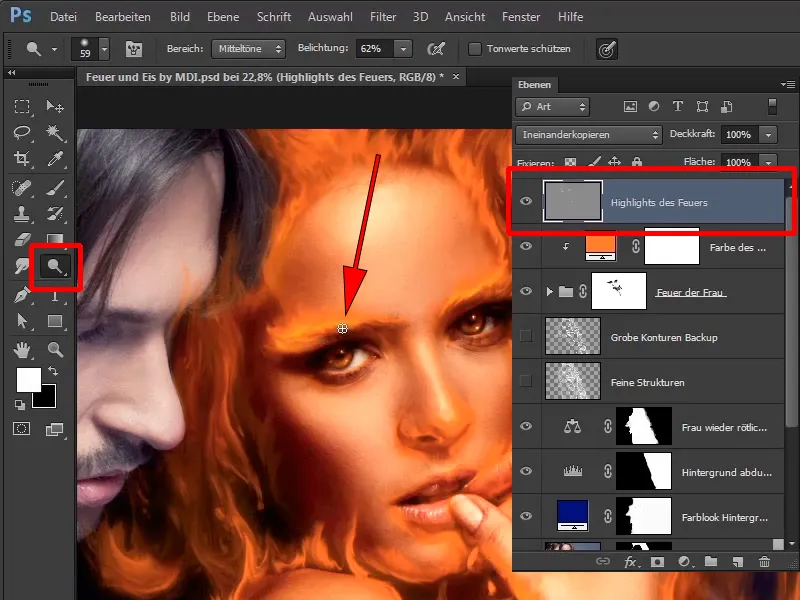800x600 pixels.
Task: Choose the Pen tool
Action: [x=22, y=294]
